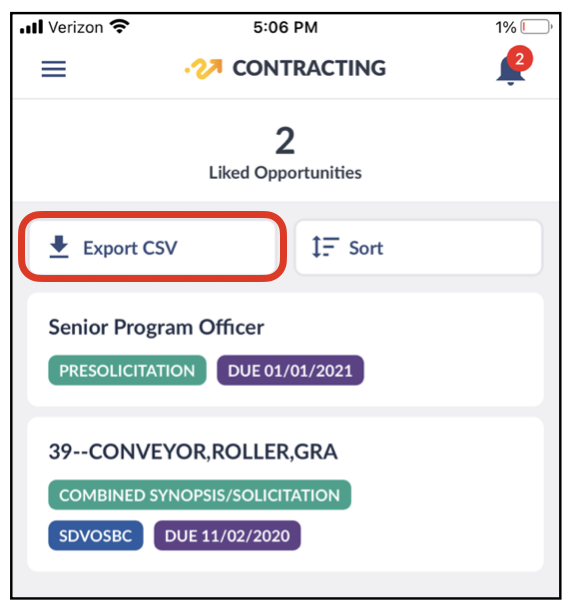Tap the battery indicator in status bar
Image resolution: width=570 pixels, height=606 pixels.
coord(536,27)
